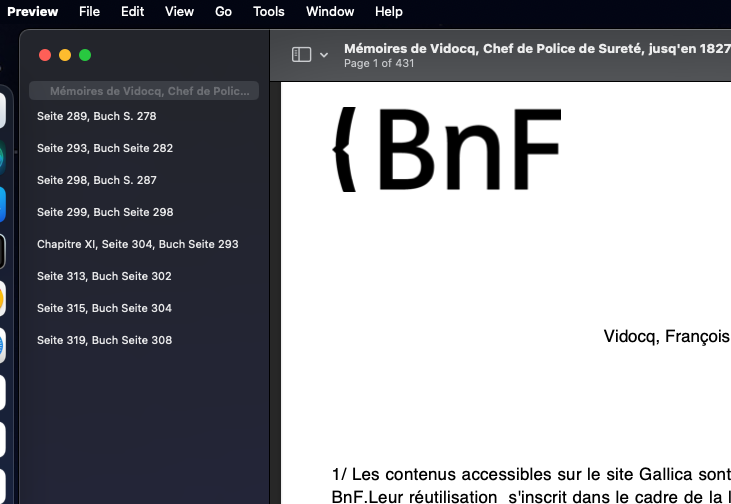This screenshot has width=731, height=504.
Task: Click the document title in the toolbar
Action: coord(537,48)
